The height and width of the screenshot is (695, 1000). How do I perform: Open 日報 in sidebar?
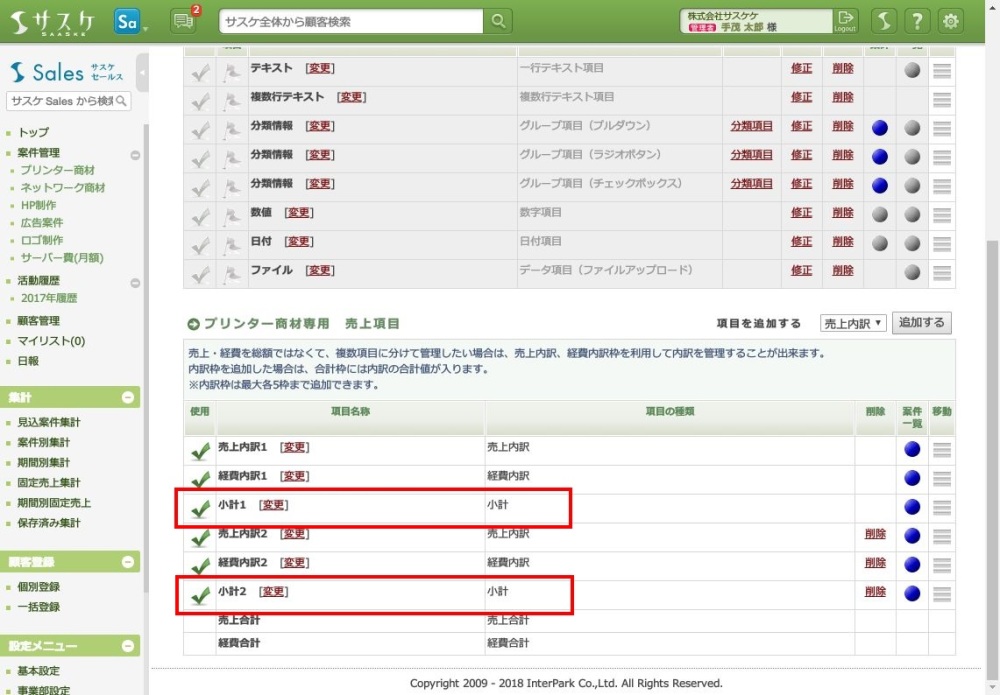click(x=28, y=361)
